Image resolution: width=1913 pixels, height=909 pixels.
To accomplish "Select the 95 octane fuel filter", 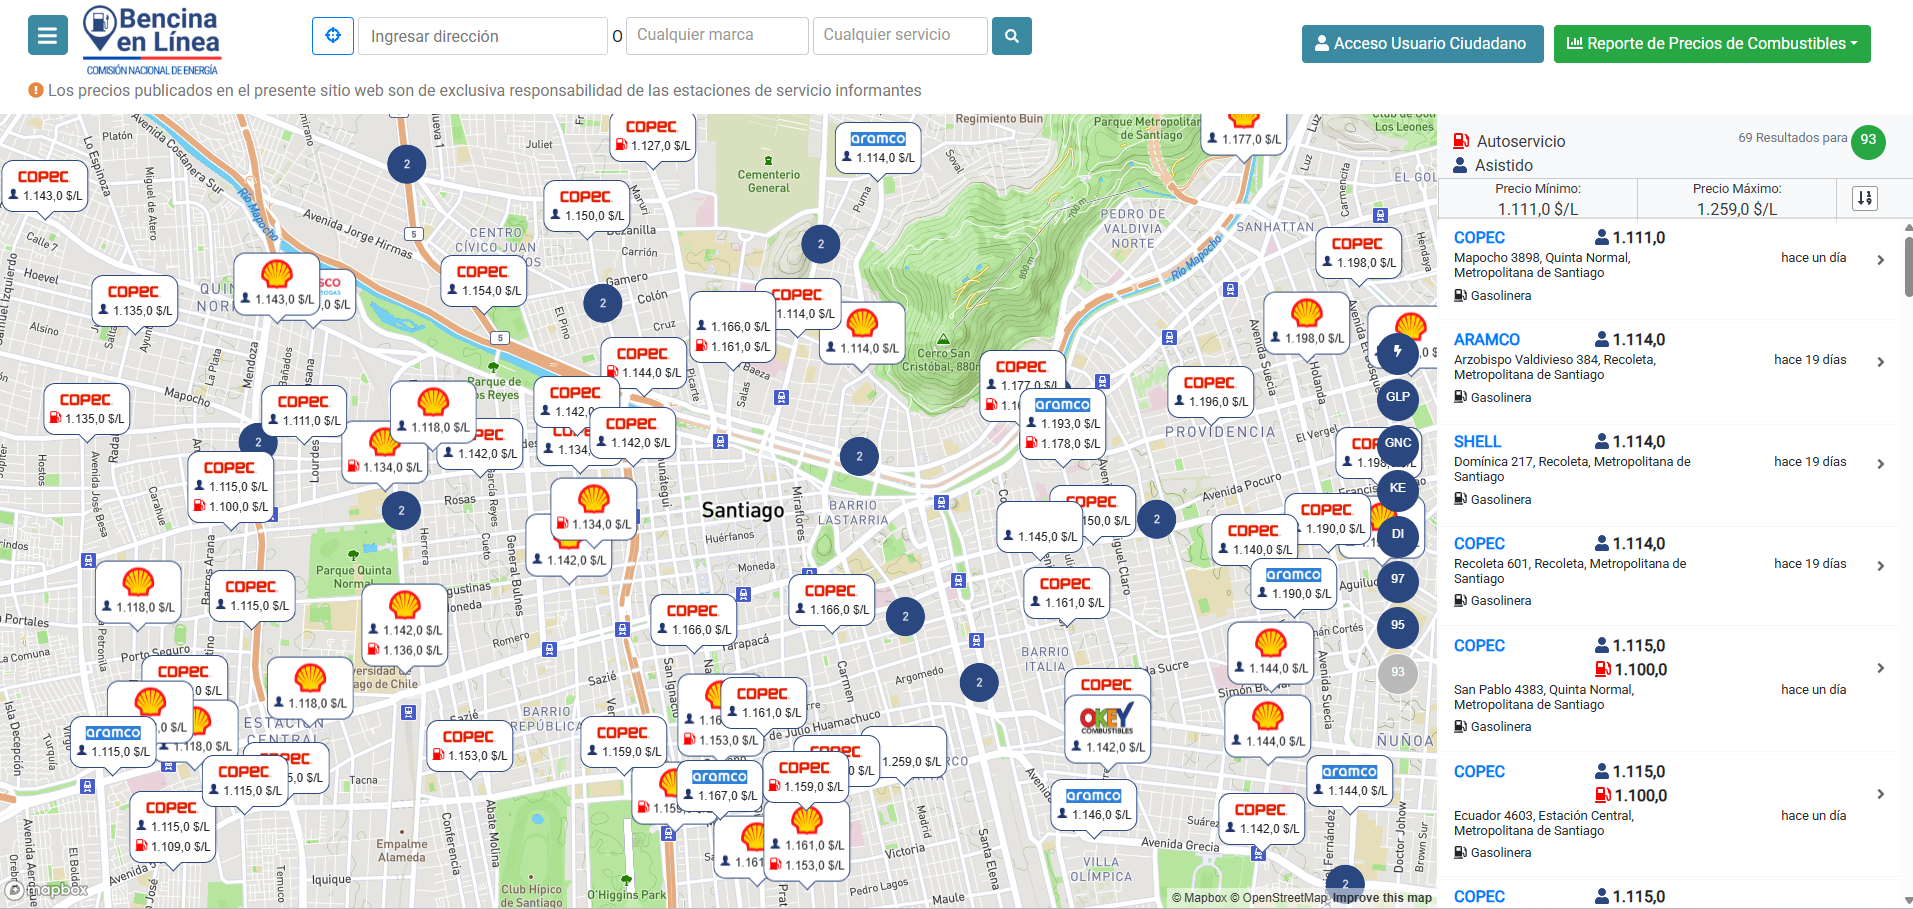I will pos(1397,625).
